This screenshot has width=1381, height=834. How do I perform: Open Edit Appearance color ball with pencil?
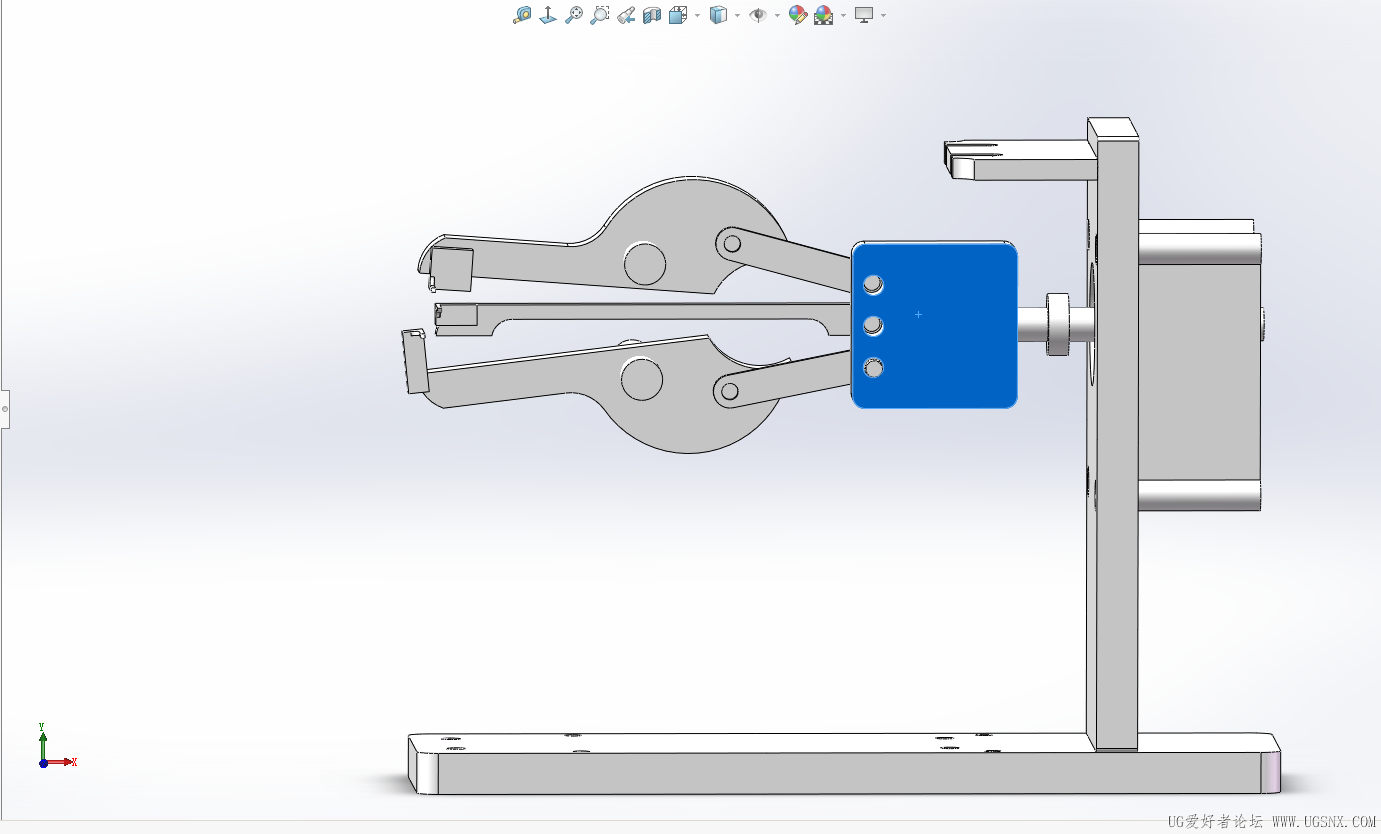[797, 15]
